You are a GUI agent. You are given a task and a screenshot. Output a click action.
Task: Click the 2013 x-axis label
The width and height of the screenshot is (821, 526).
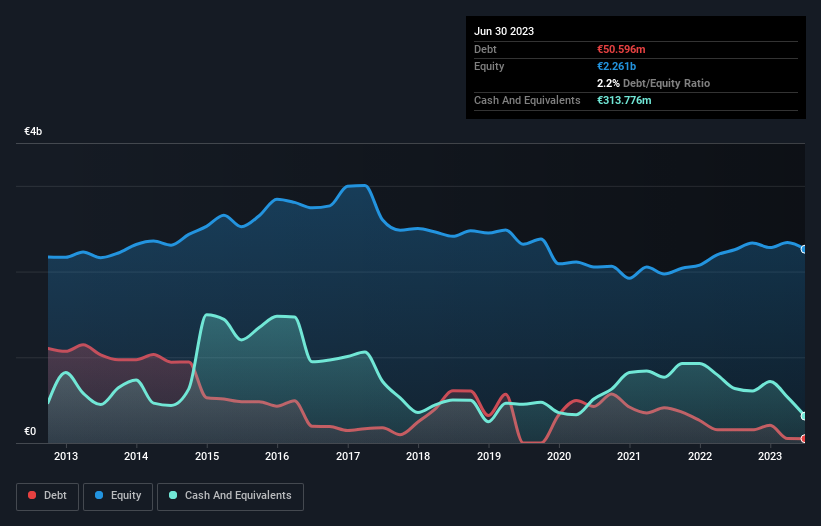(x=66, y=456)
